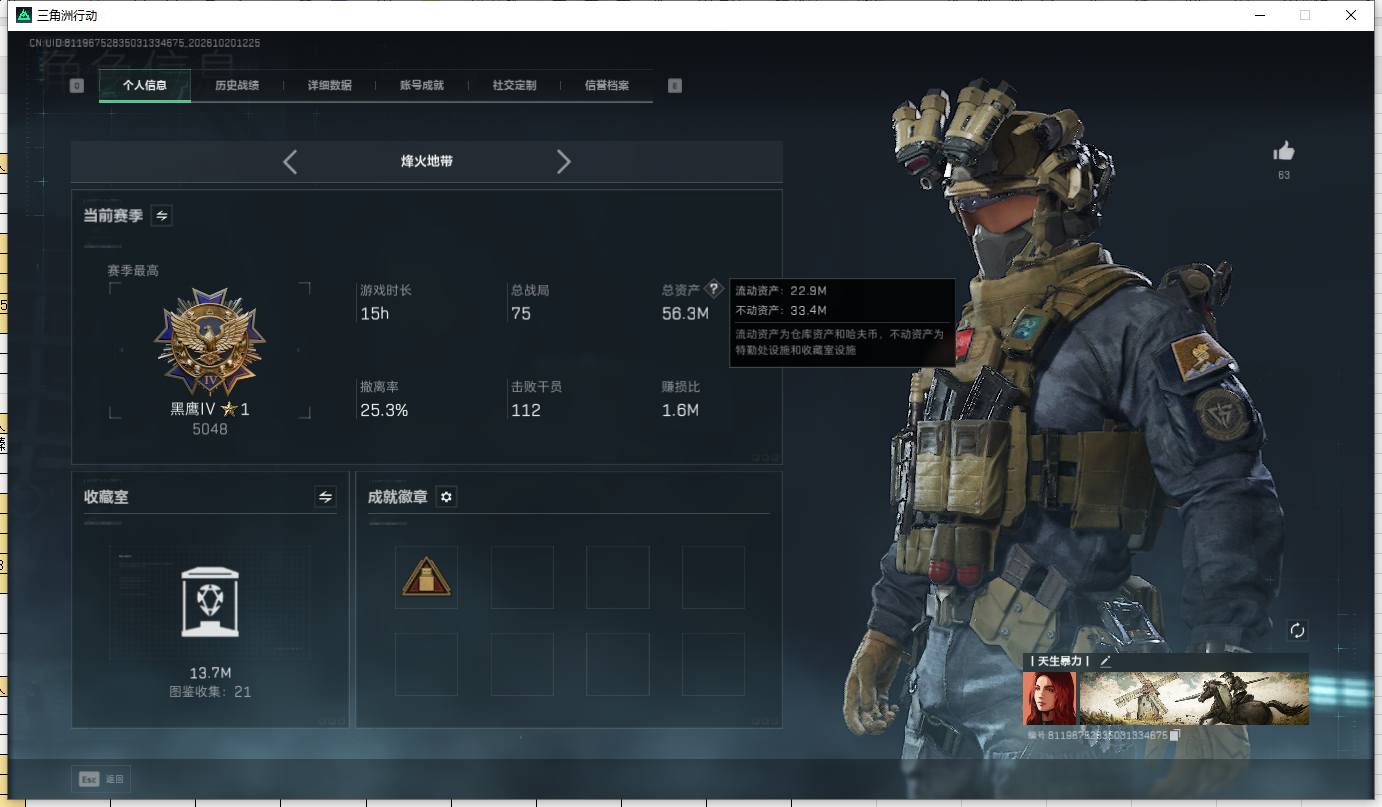Minimize the 三角洲行动 window

(1259, 15)
